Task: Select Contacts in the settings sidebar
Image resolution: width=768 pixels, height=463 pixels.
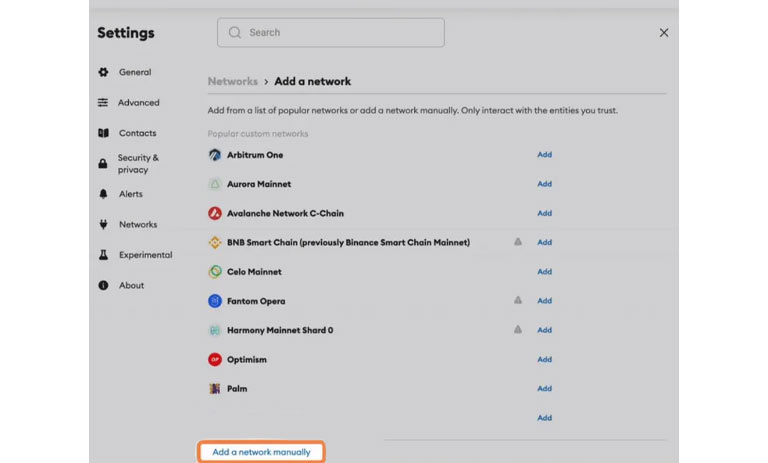Action: click(137, 133)
